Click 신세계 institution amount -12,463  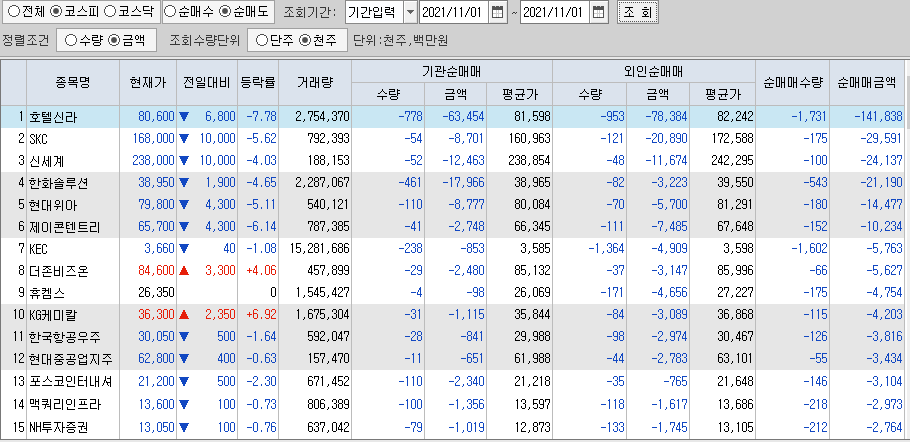click(x=464, y=161)
